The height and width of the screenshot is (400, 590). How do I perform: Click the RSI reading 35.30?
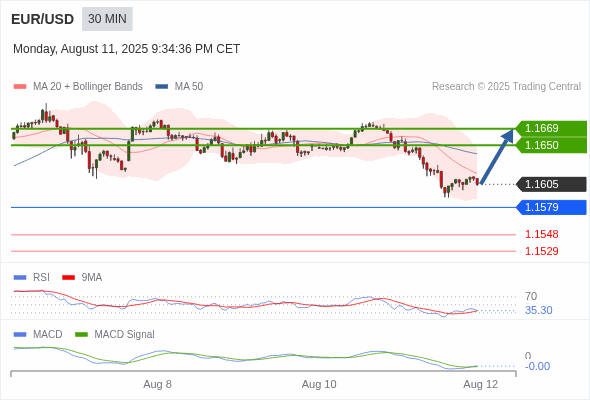(x=538, y=310)
